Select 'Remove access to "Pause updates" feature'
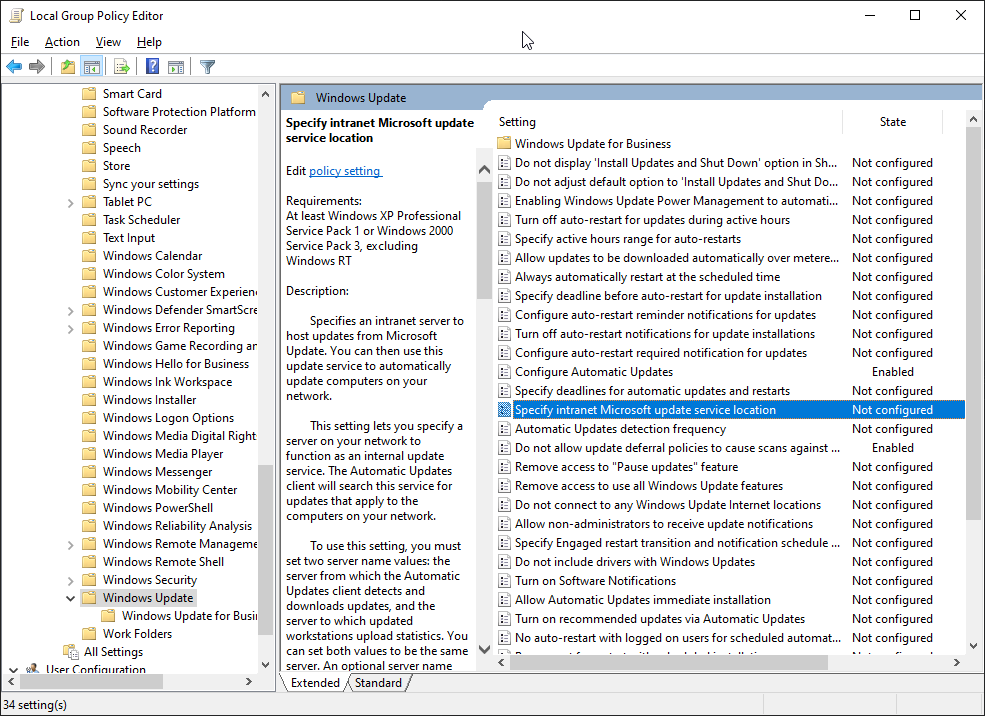This screenshot has height=716, width=985. point(626,467)
